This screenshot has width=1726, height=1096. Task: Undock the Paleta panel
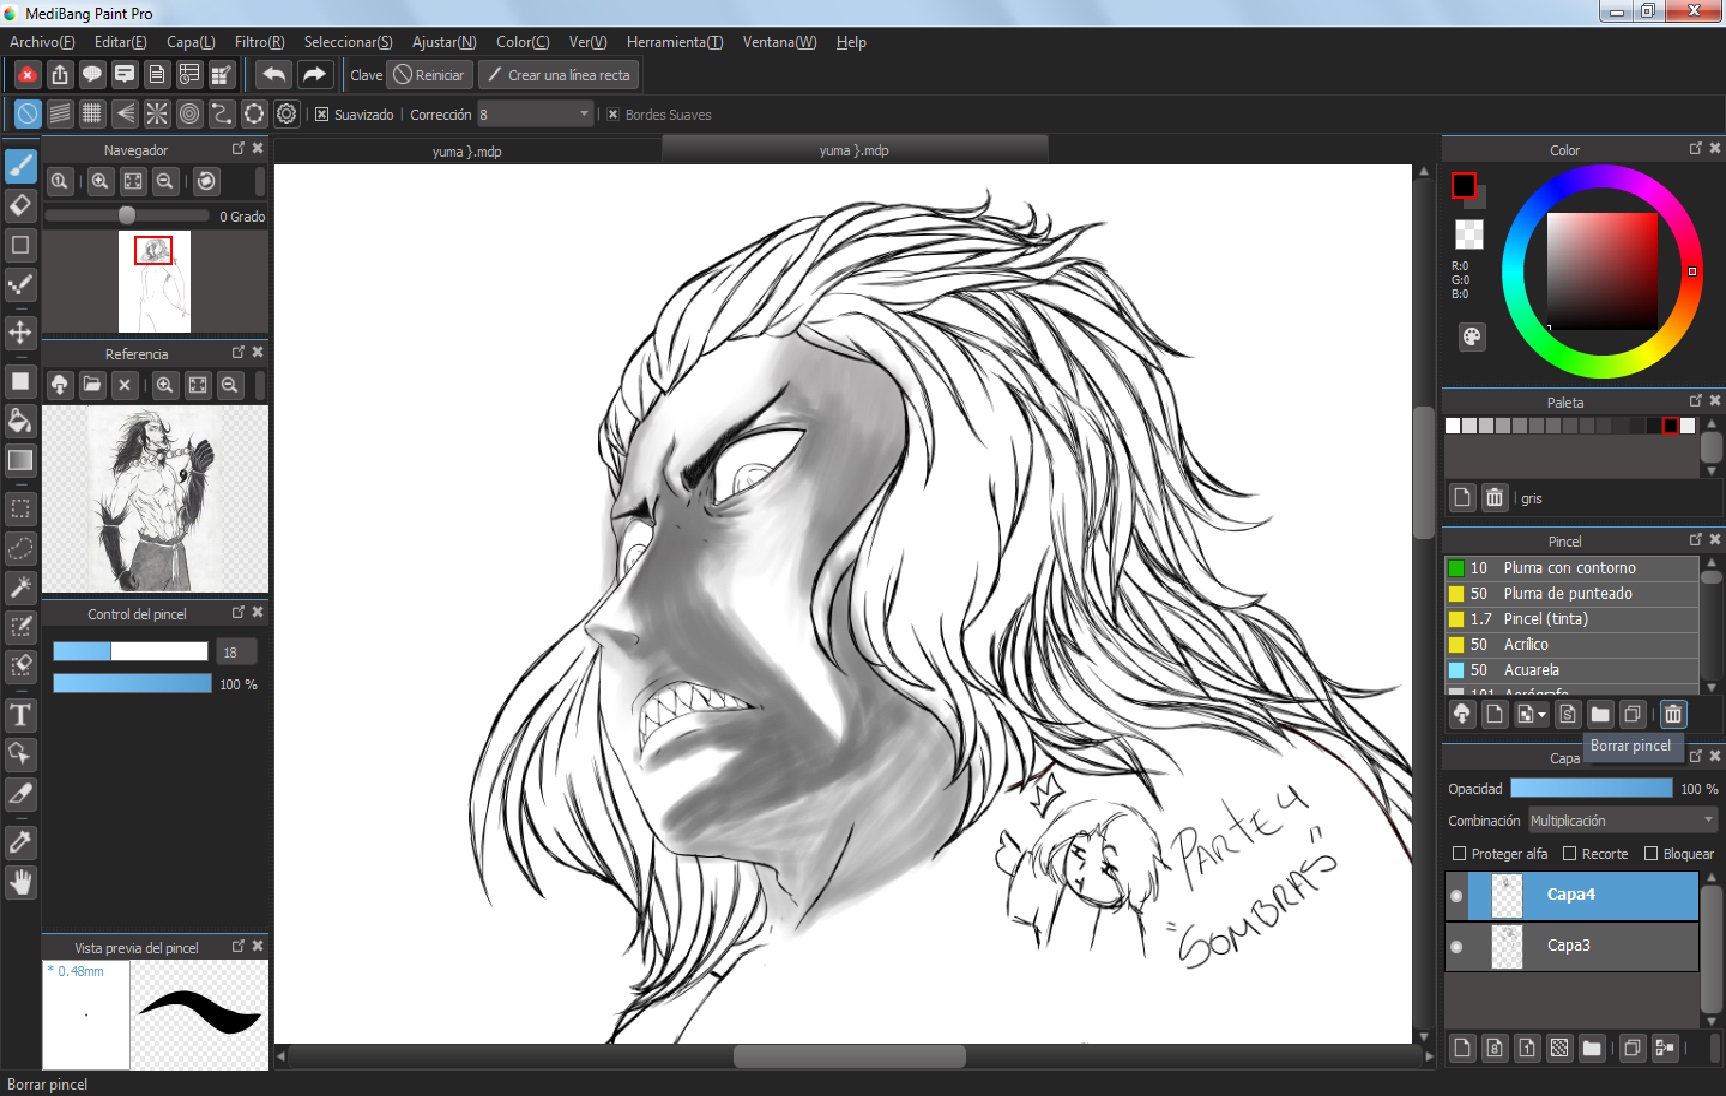point(1695,400)
